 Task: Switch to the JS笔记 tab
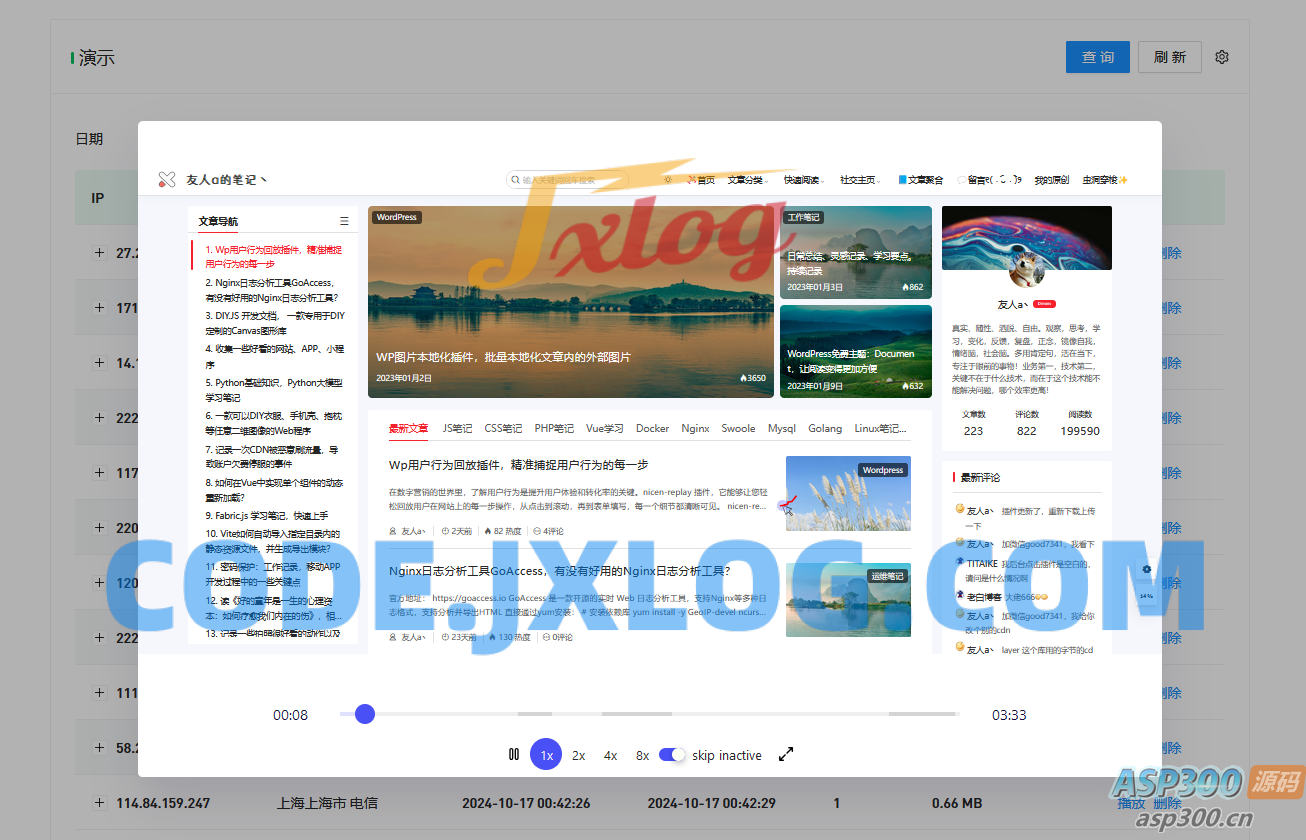coord(457,428)
